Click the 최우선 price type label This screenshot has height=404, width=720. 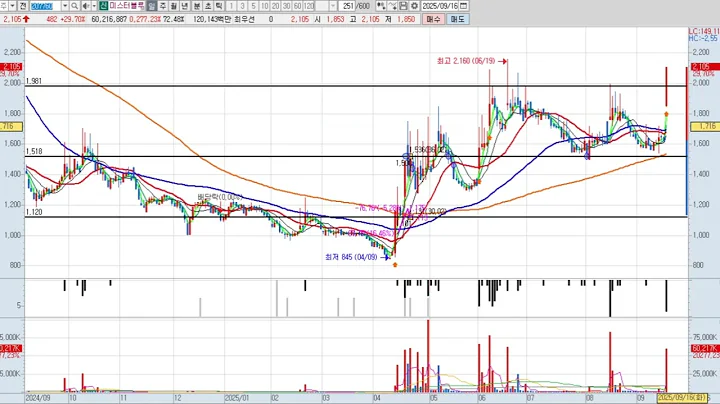tap(244, 19)
